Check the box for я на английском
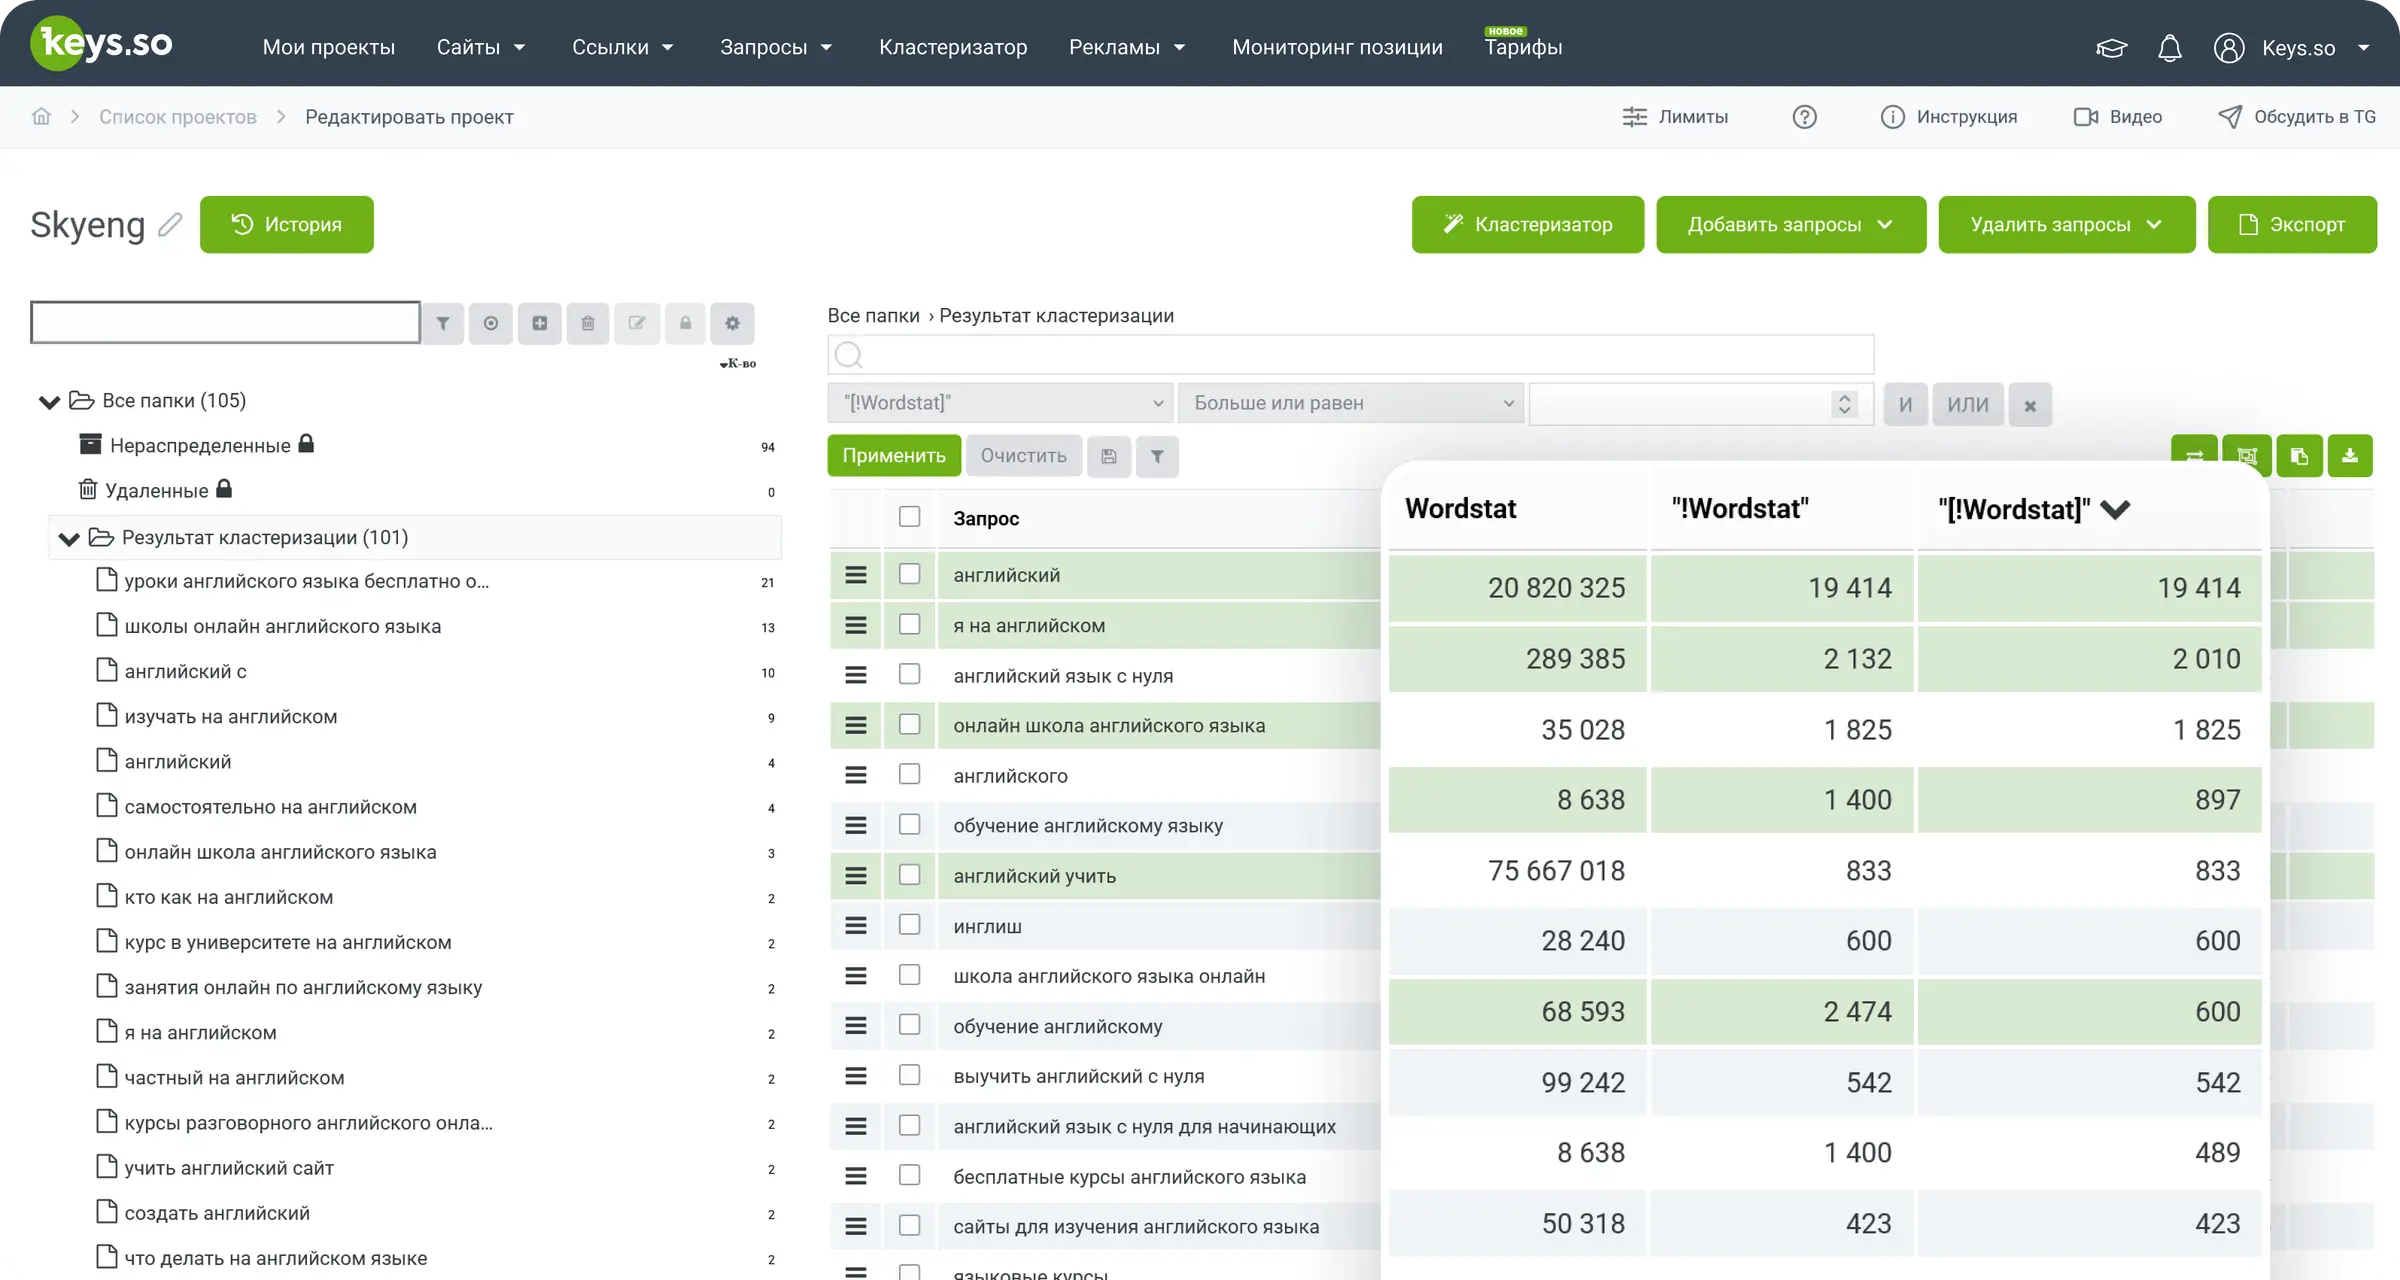2400x1280 pixels. (x=909, y=624)
